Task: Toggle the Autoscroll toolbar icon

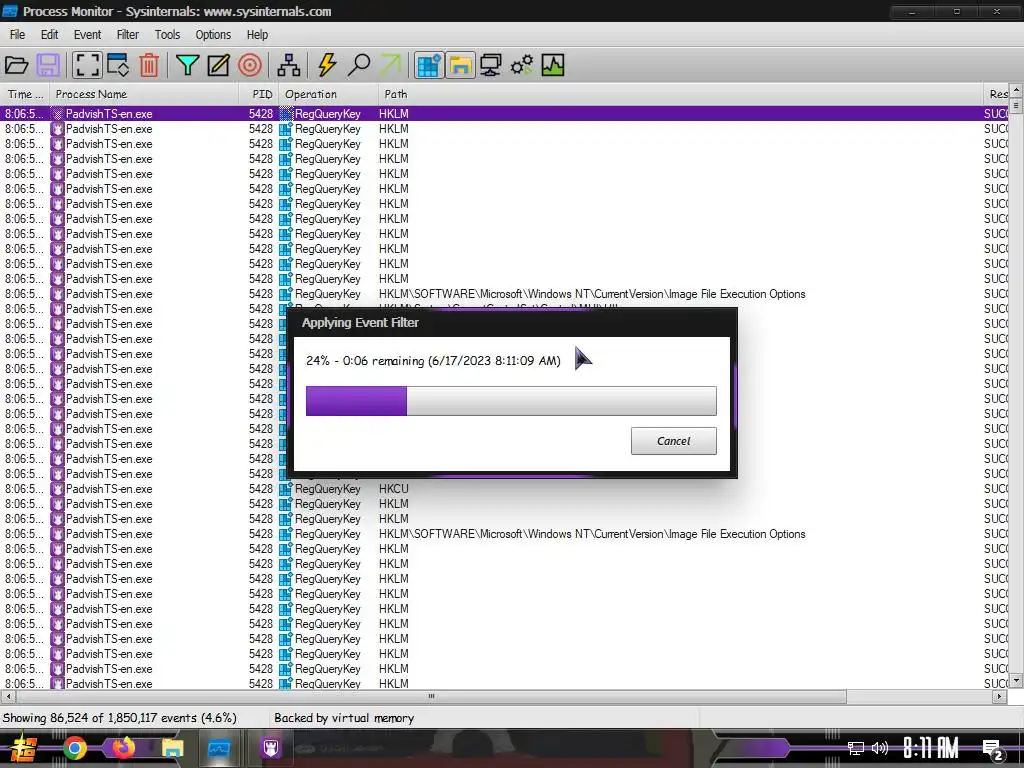Action: (x=118, y=65)
